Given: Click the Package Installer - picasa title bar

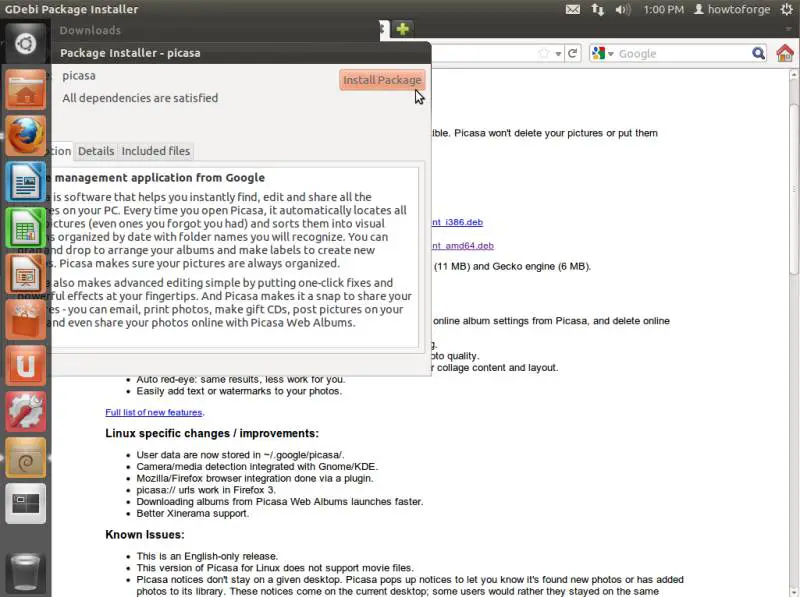Looking at the screenshot, I should (241, 53).
